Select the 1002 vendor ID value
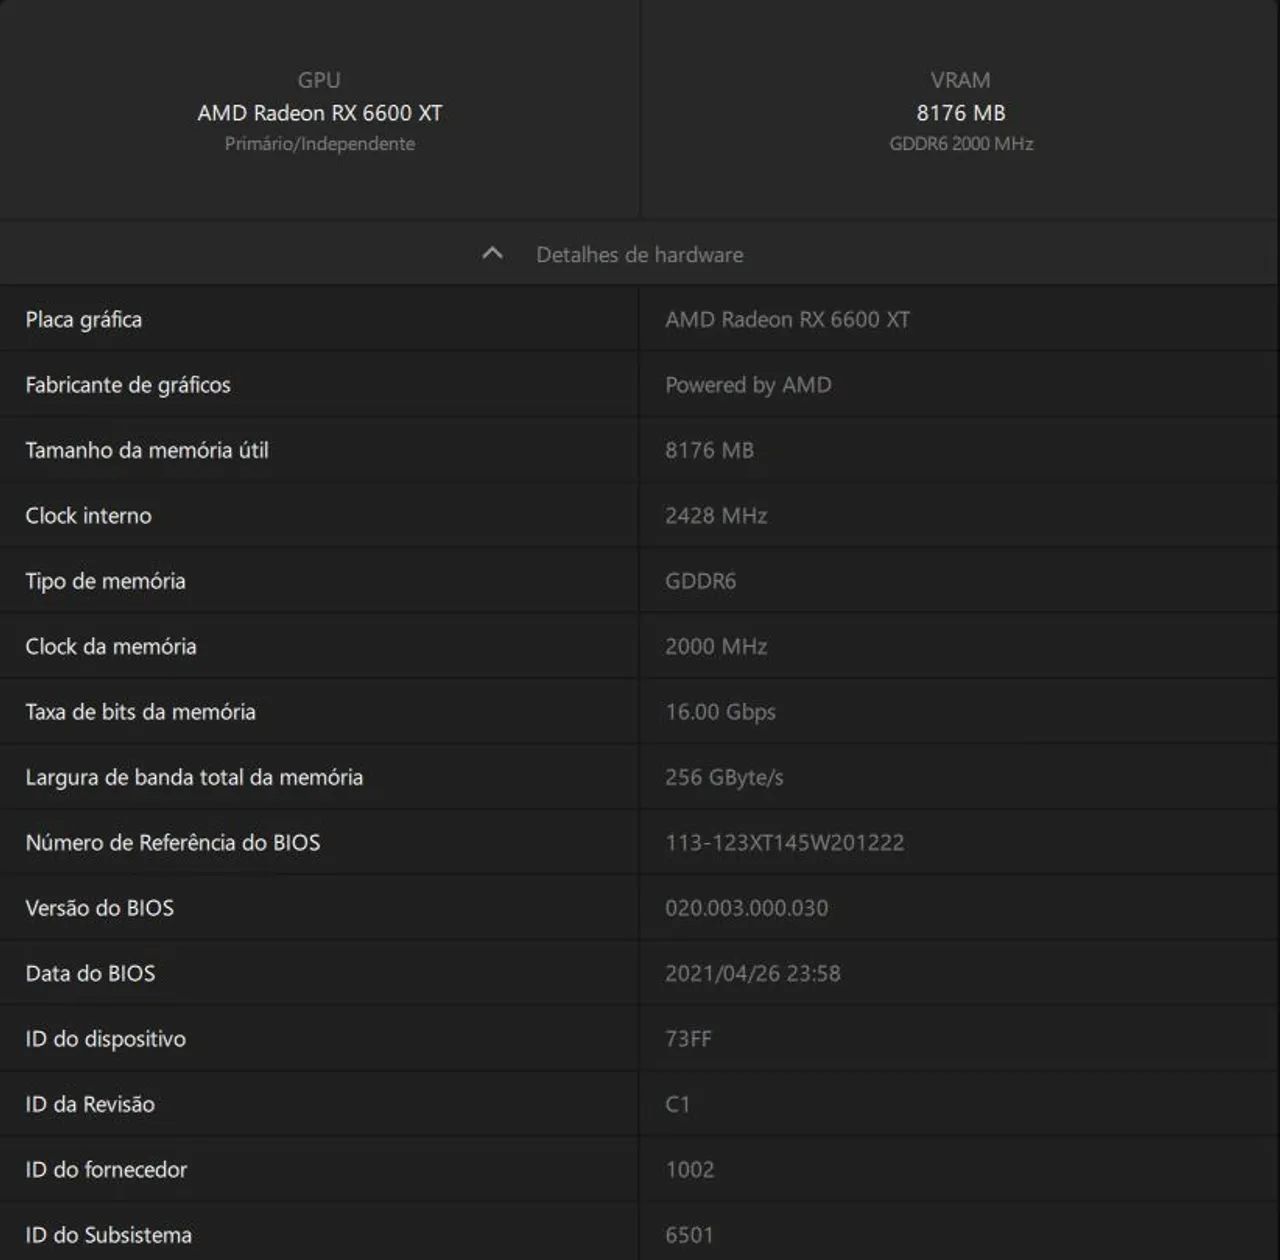 (x=690, y=1170)
